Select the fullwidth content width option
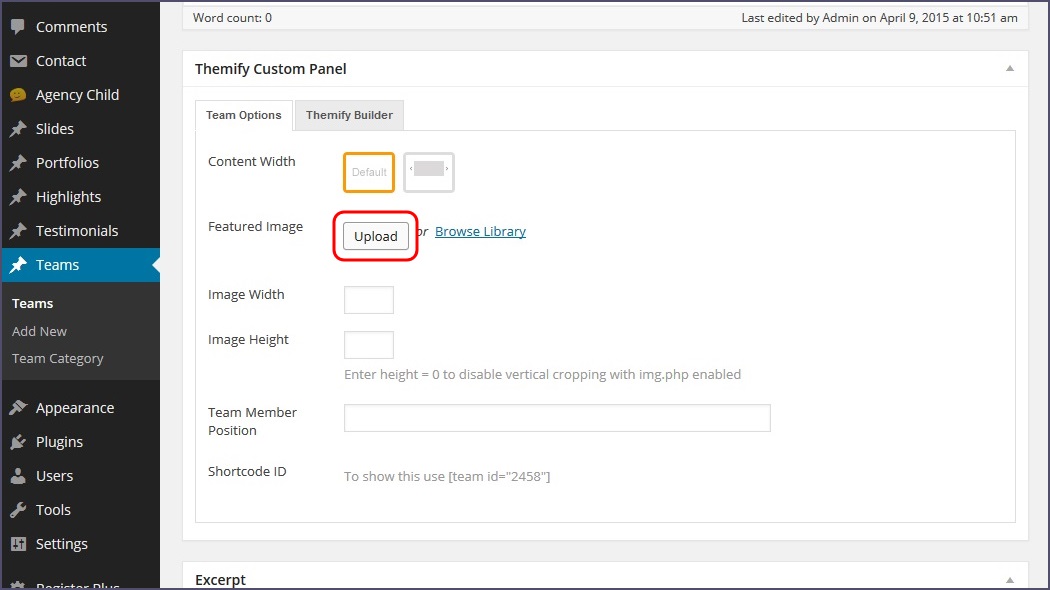Image resolution: width=1050 pixels, height=590 pixels. click(x=429, y=172)
